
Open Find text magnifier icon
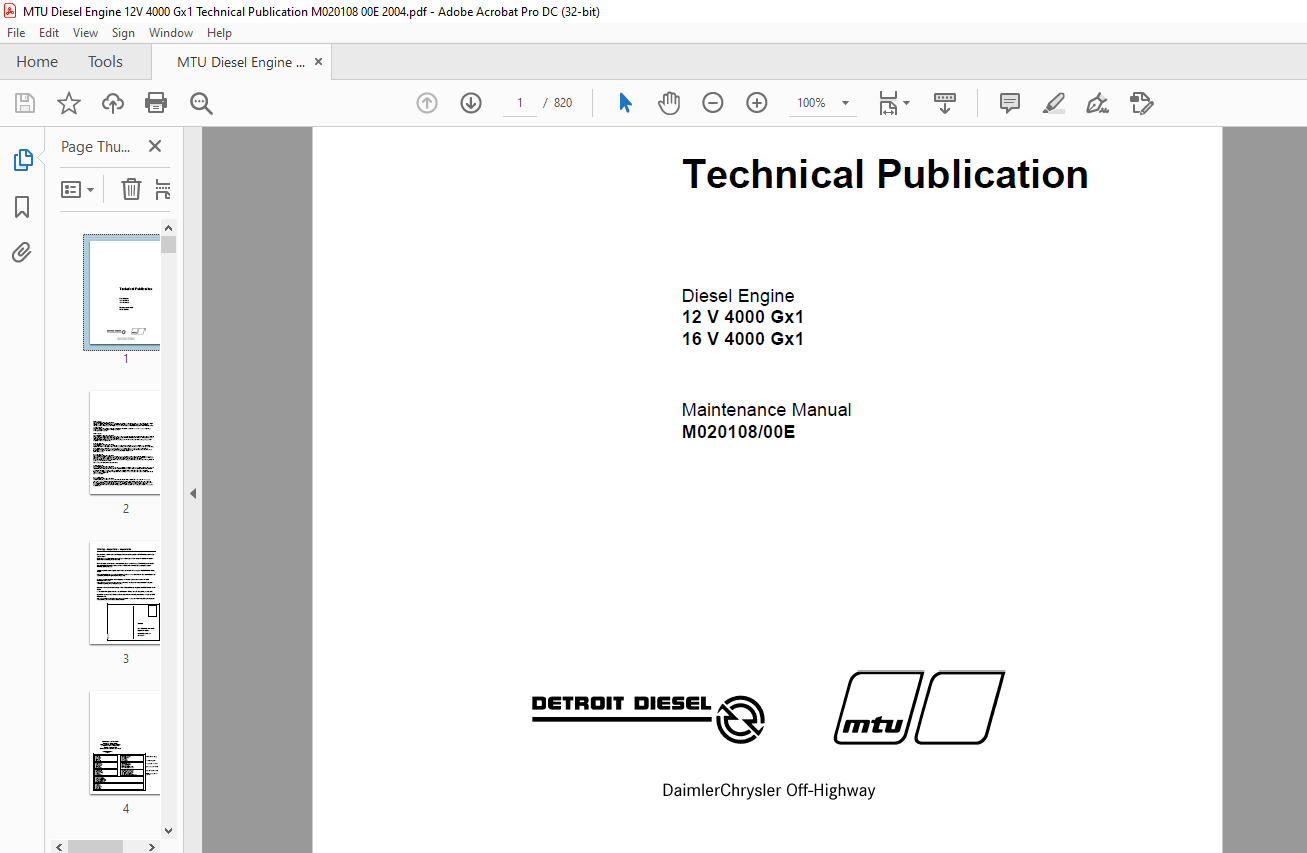(x=202, y=103)
